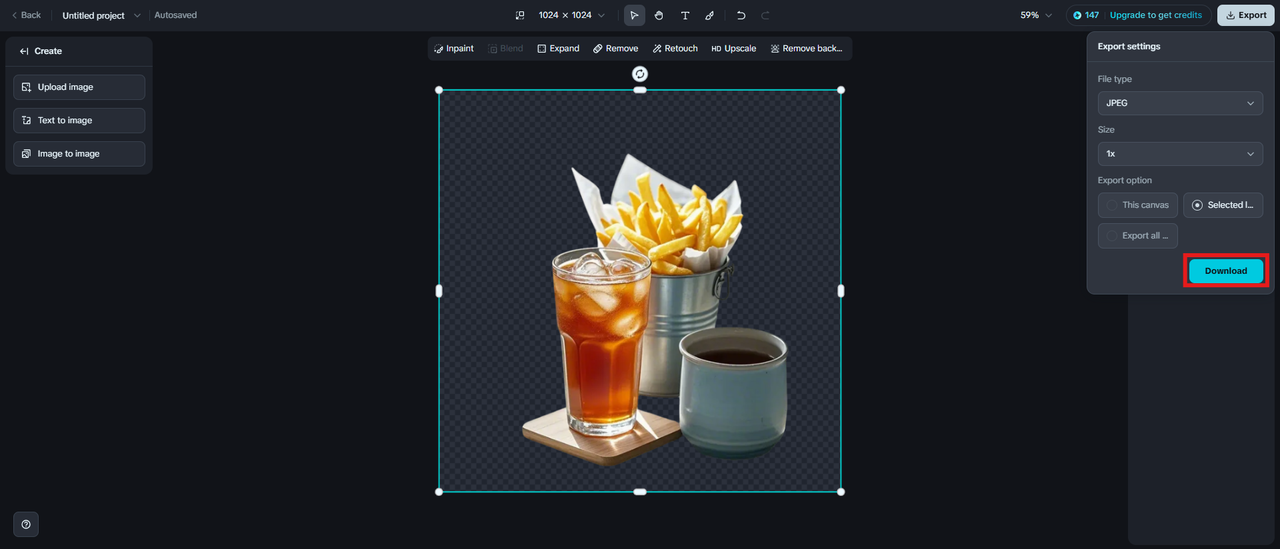The image size is (1280, 549).
Task: Click the canvas resize icon
Action: click(x=520, y=15)
